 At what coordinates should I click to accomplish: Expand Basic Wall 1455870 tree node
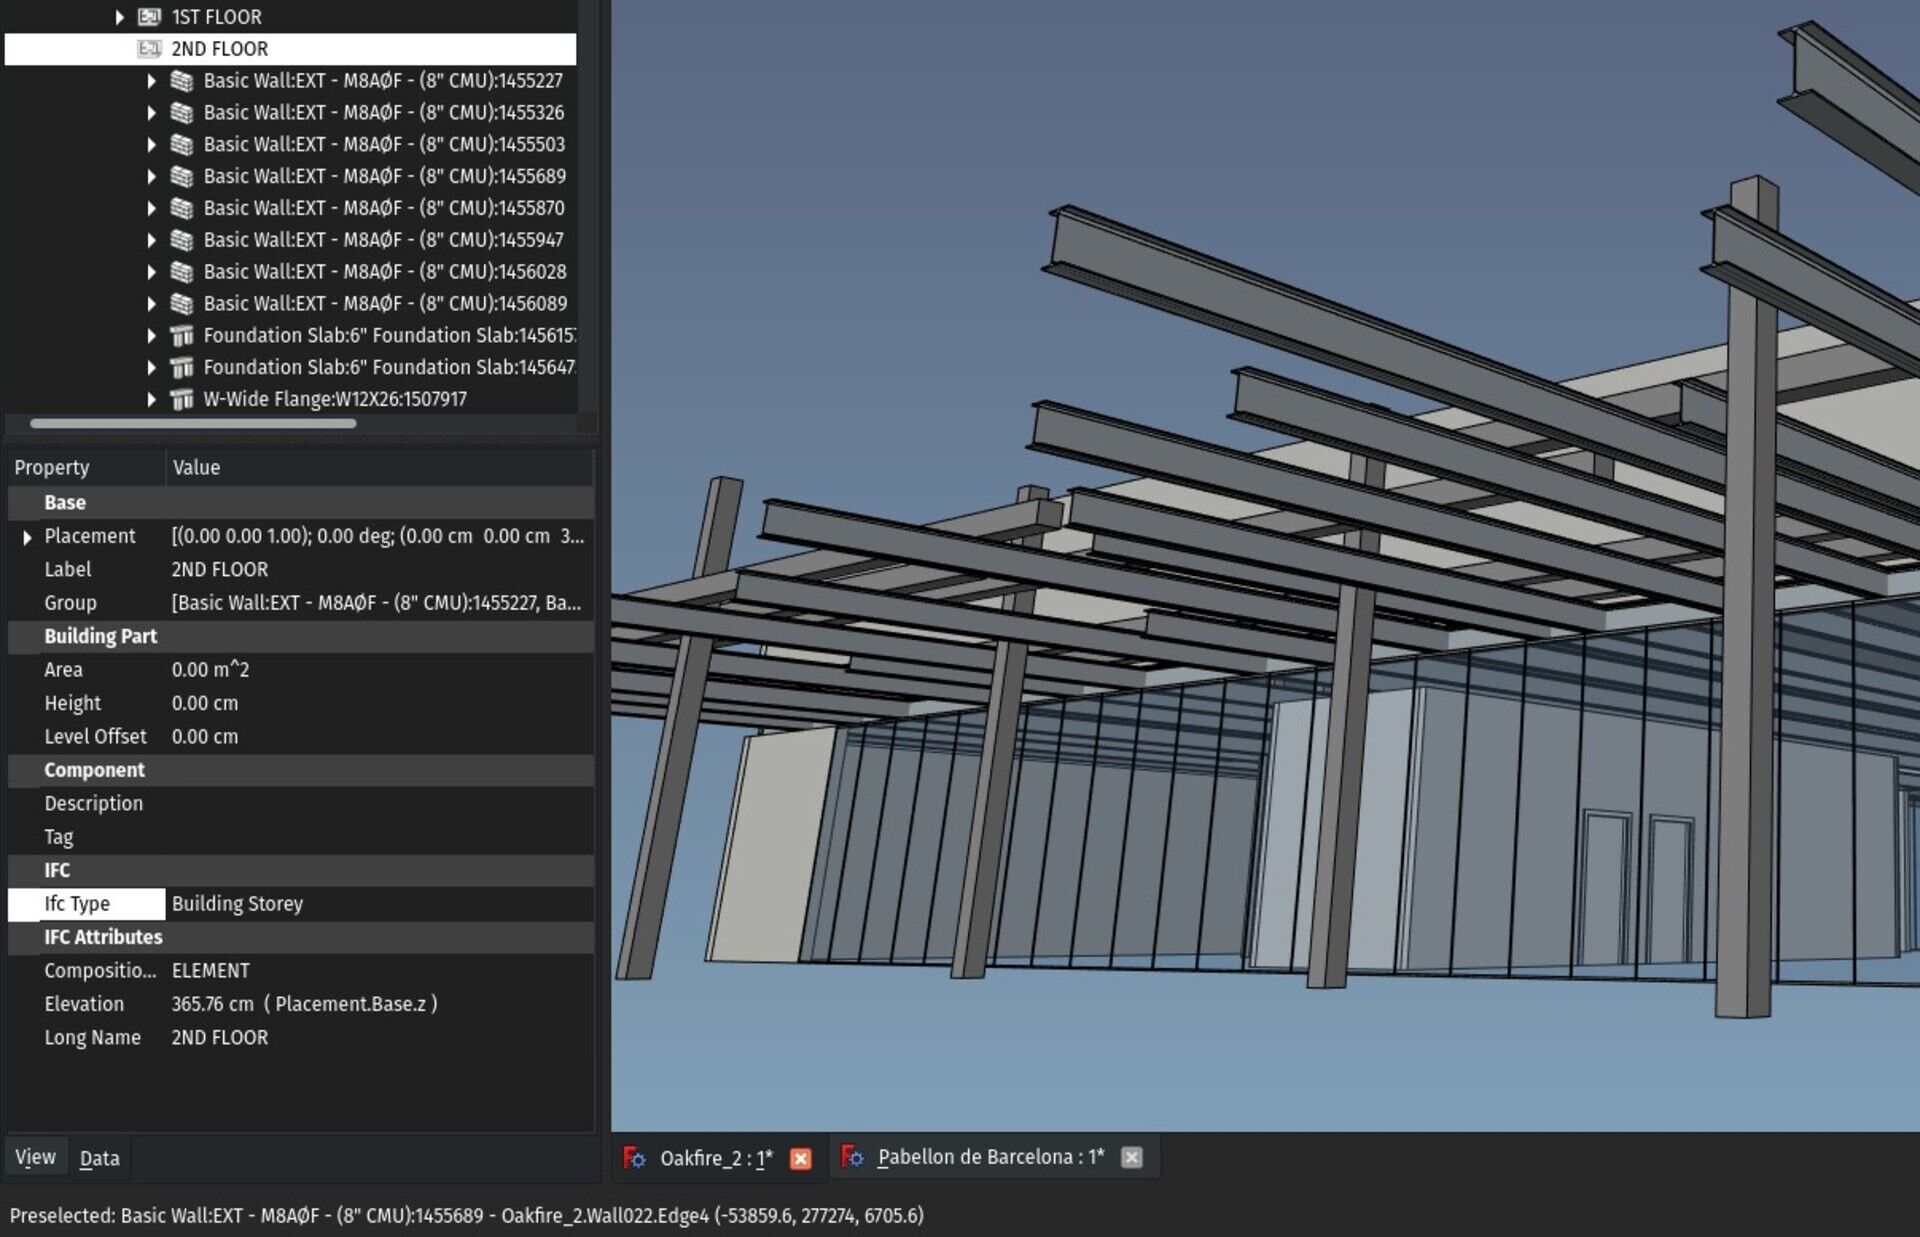pos(151,209)
